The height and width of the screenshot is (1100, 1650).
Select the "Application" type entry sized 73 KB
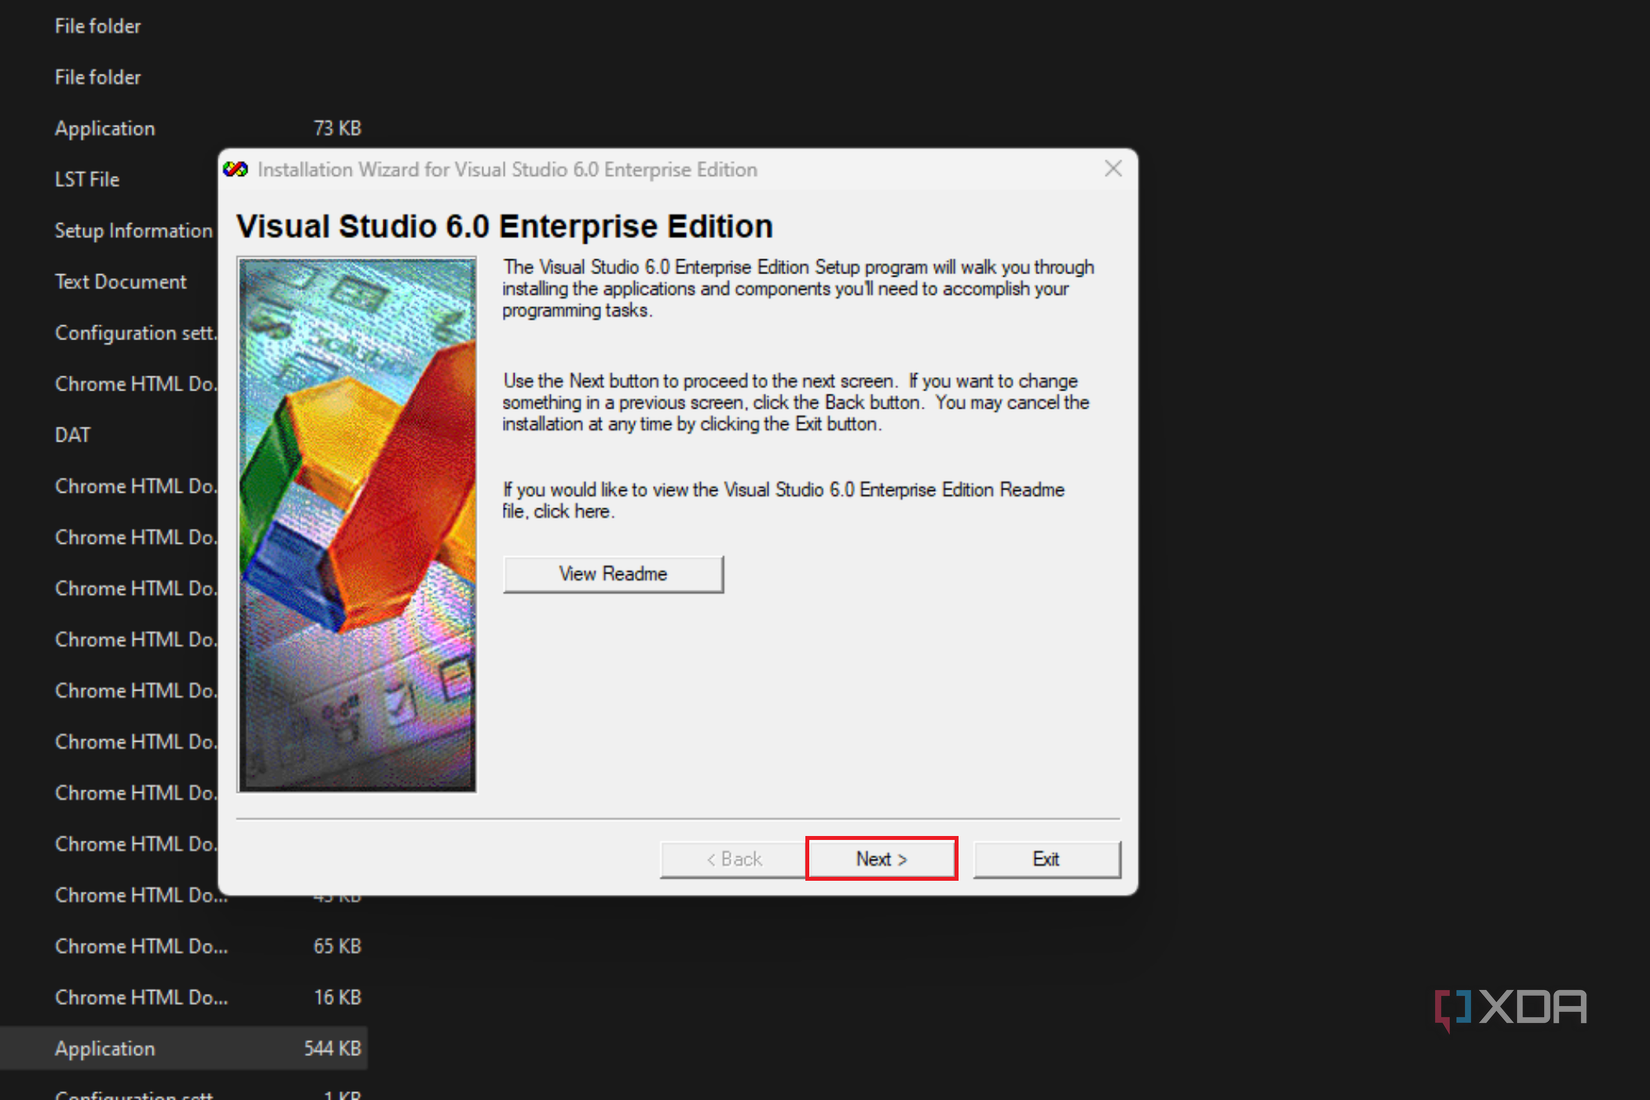(x=105, y=129)
